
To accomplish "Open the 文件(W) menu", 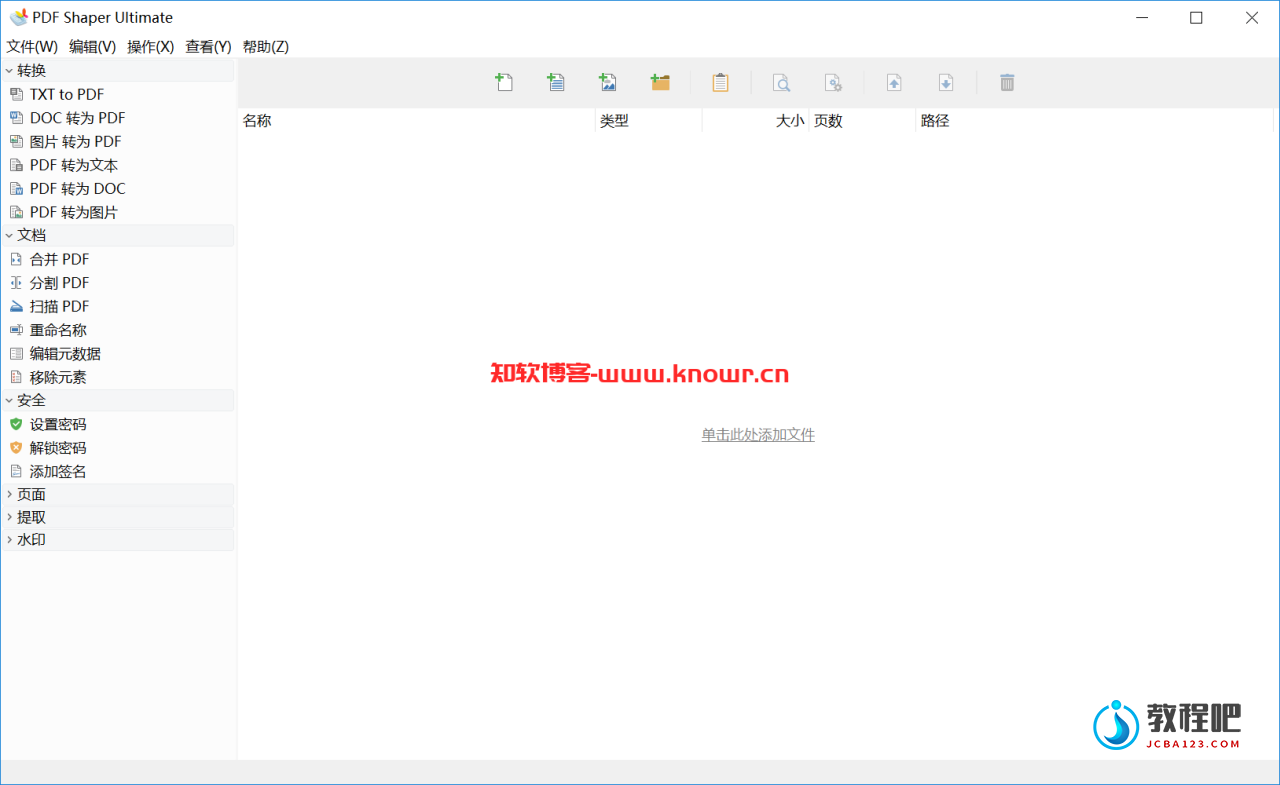I will tap(32, 47).
